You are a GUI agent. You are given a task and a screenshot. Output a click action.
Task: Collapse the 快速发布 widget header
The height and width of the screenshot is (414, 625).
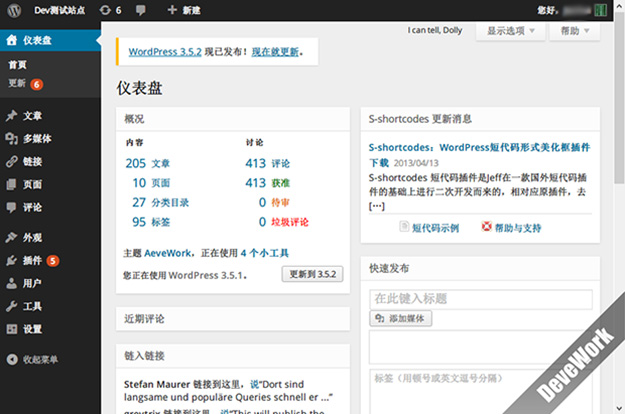480,268
